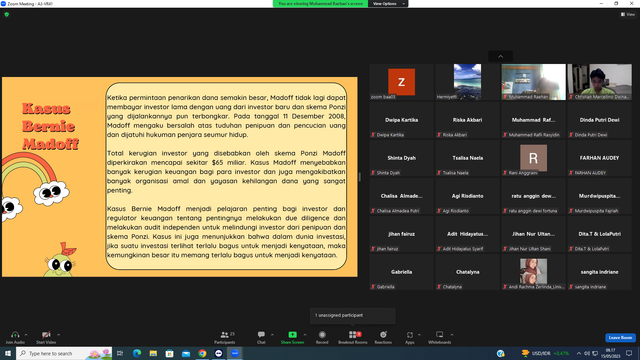The width and height of the screenshot is (640, 360).
Task: Select Christian Marcellino's video tile
Action: coord(600,82)
